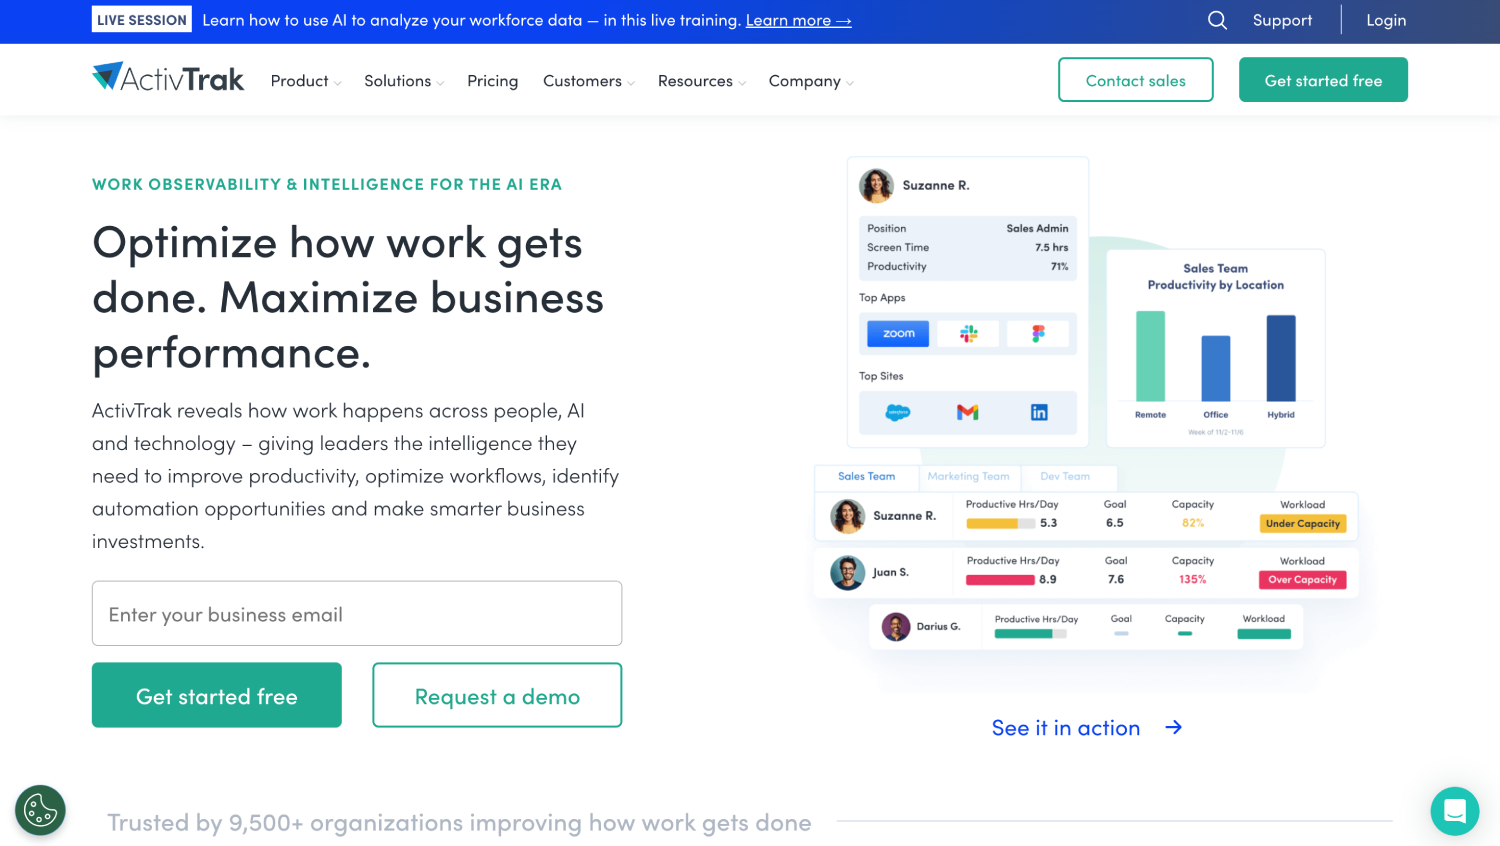1500x846 pixels.
Task: Click Suzanne R. avatar in profile card
Action: pos(876,185)
